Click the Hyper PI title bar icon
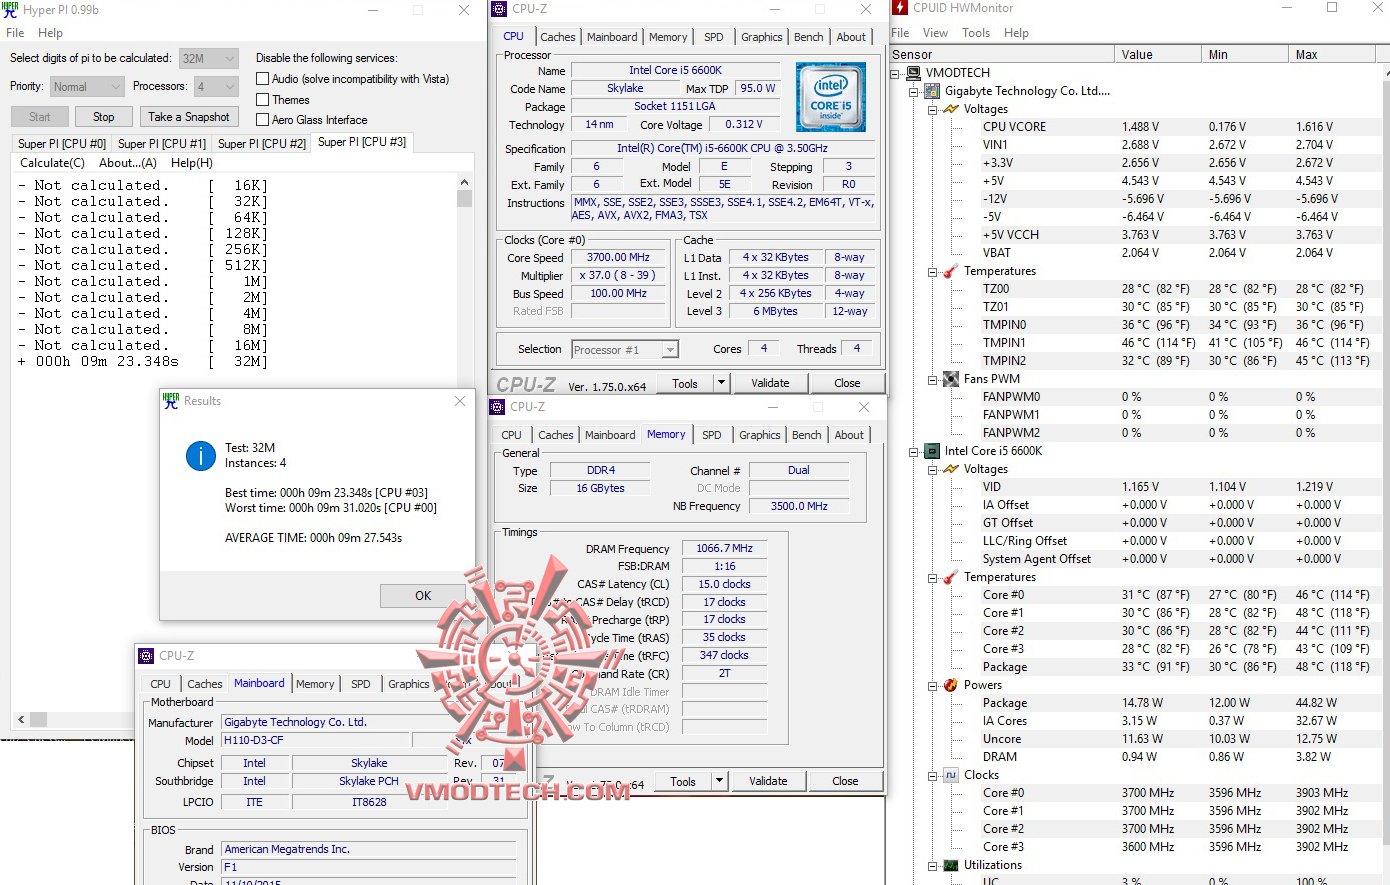The width and height of the screenshot is (1390, 885). [x=10, y=10]
